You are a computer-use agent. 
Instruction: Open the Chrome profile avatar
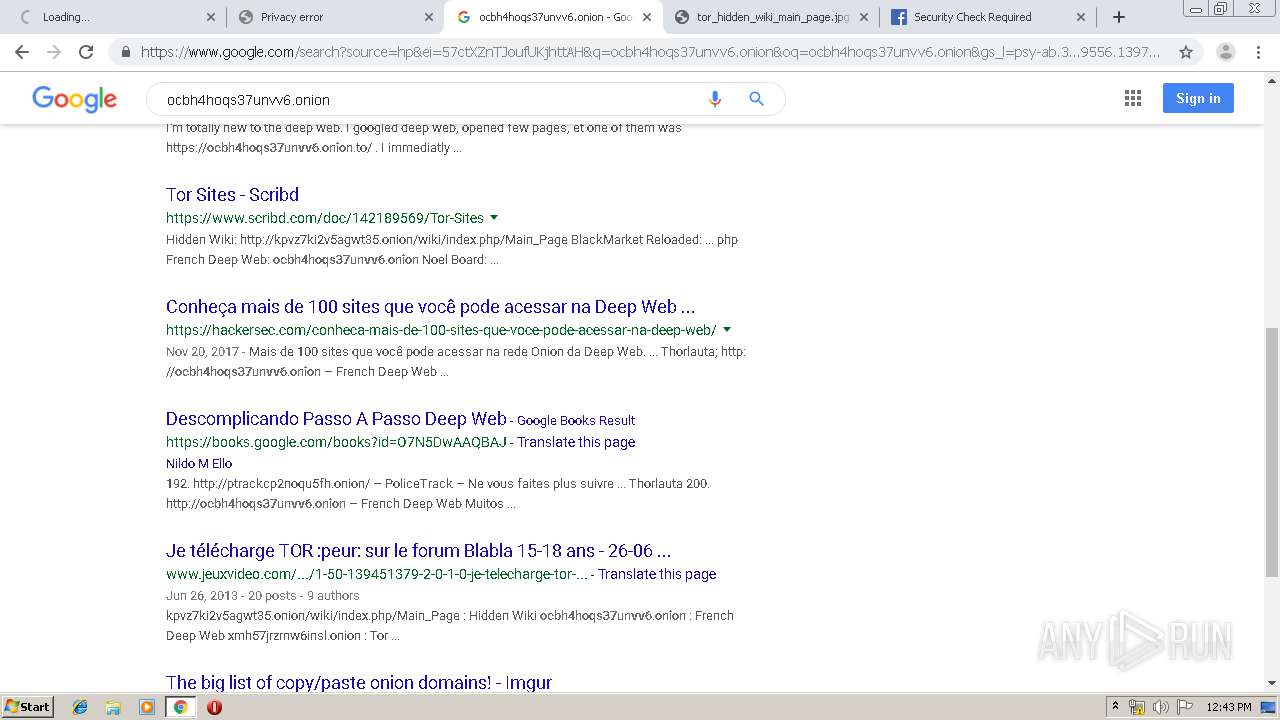1225,52
